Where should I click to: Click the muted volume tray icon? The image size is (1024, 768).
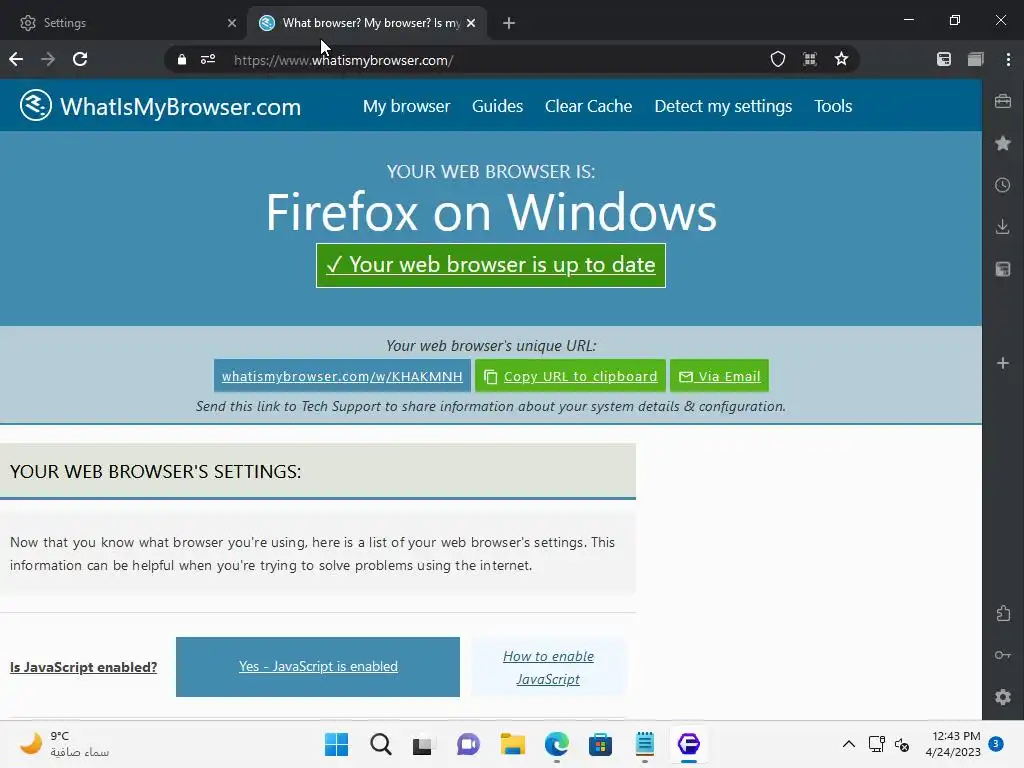902,744
